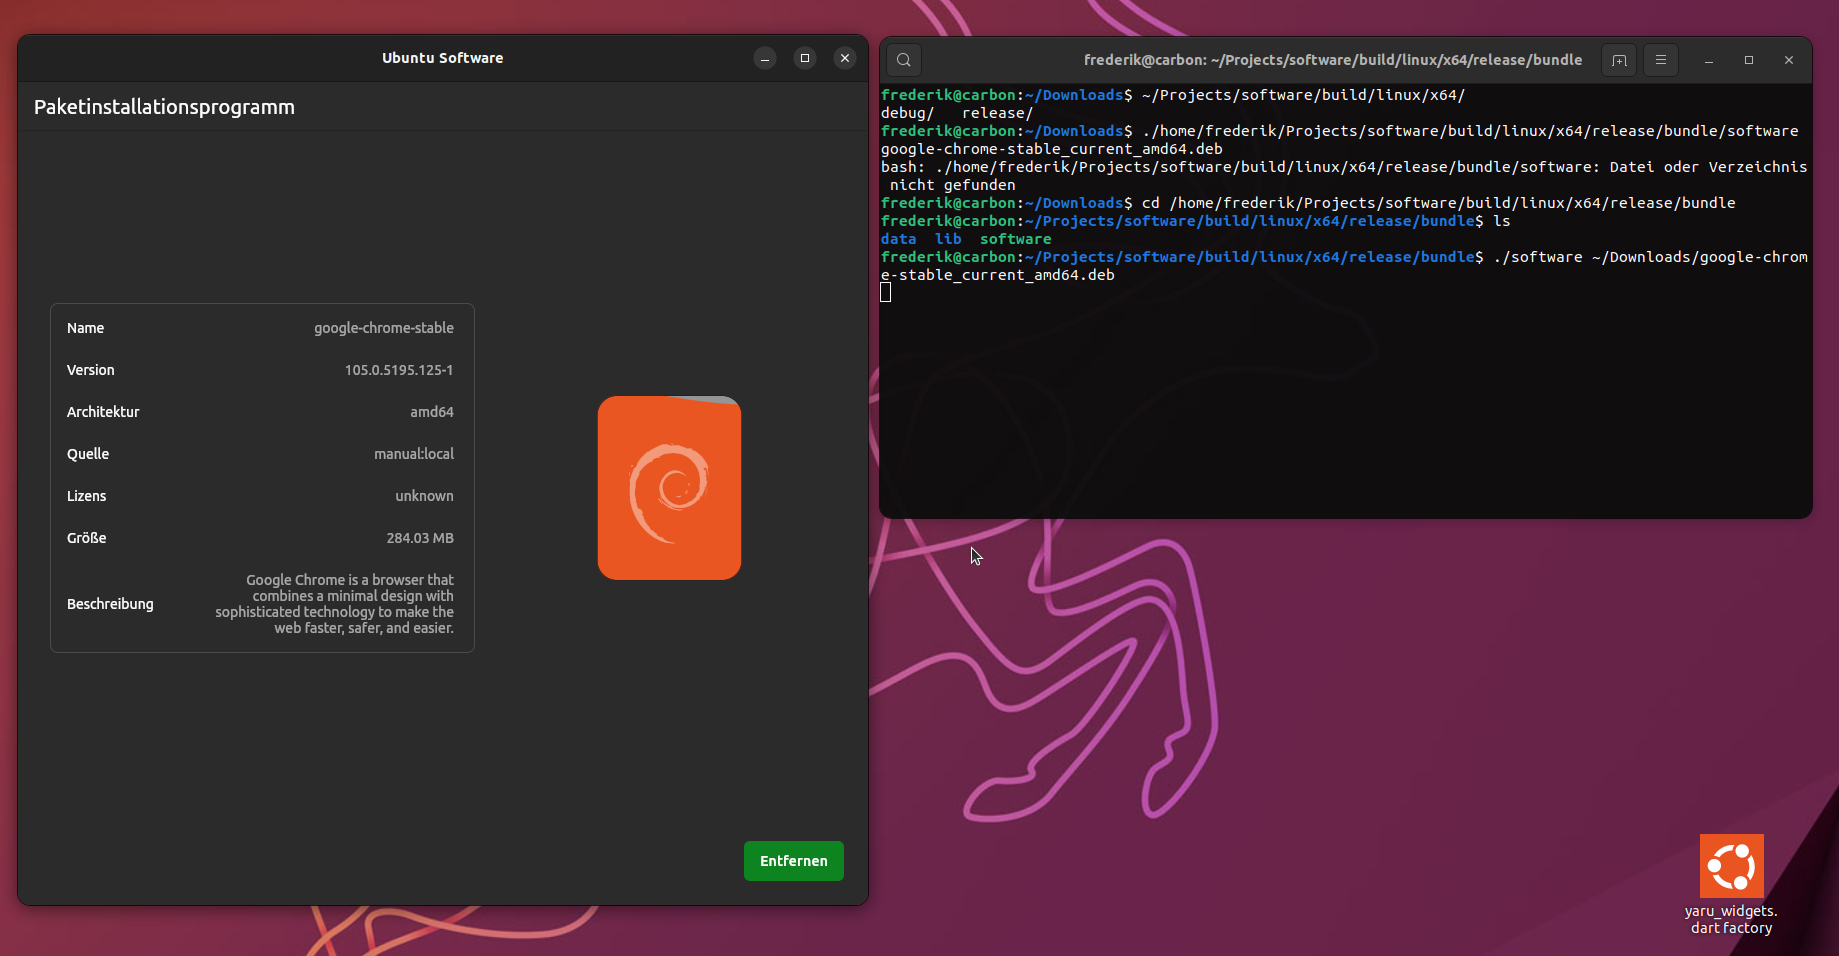The width and height of the screenshot is (1839, 956).
Task: Click the amd64 architecture value
Action: click(x=432, y=412)
